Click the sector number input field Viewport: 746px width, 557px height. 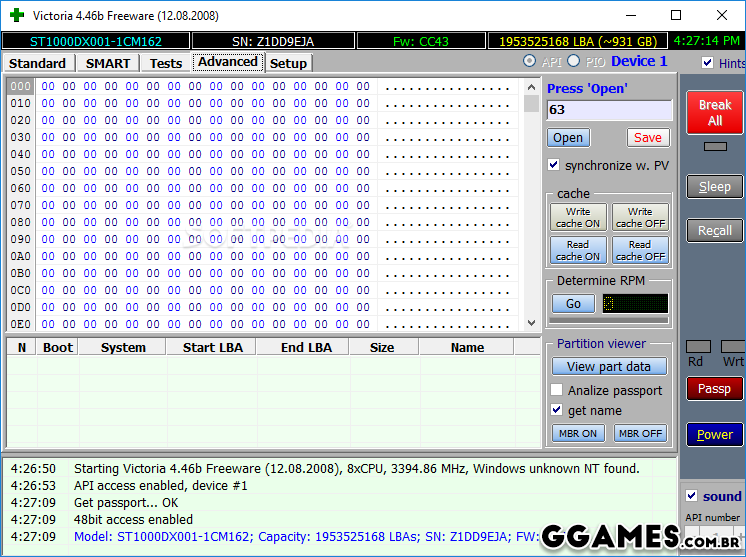[609, 110]
